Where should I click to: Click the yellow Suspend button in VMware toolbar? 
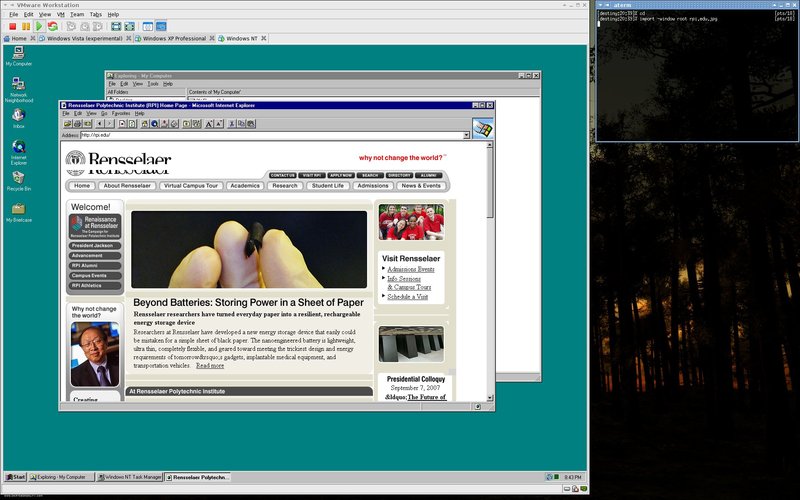click(x=26, y=26)
